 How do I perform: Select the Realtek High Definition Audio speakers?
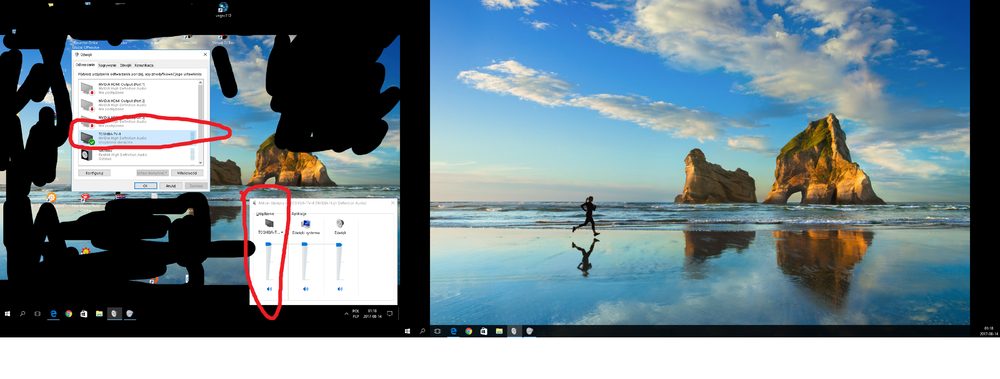coord(138,154)
